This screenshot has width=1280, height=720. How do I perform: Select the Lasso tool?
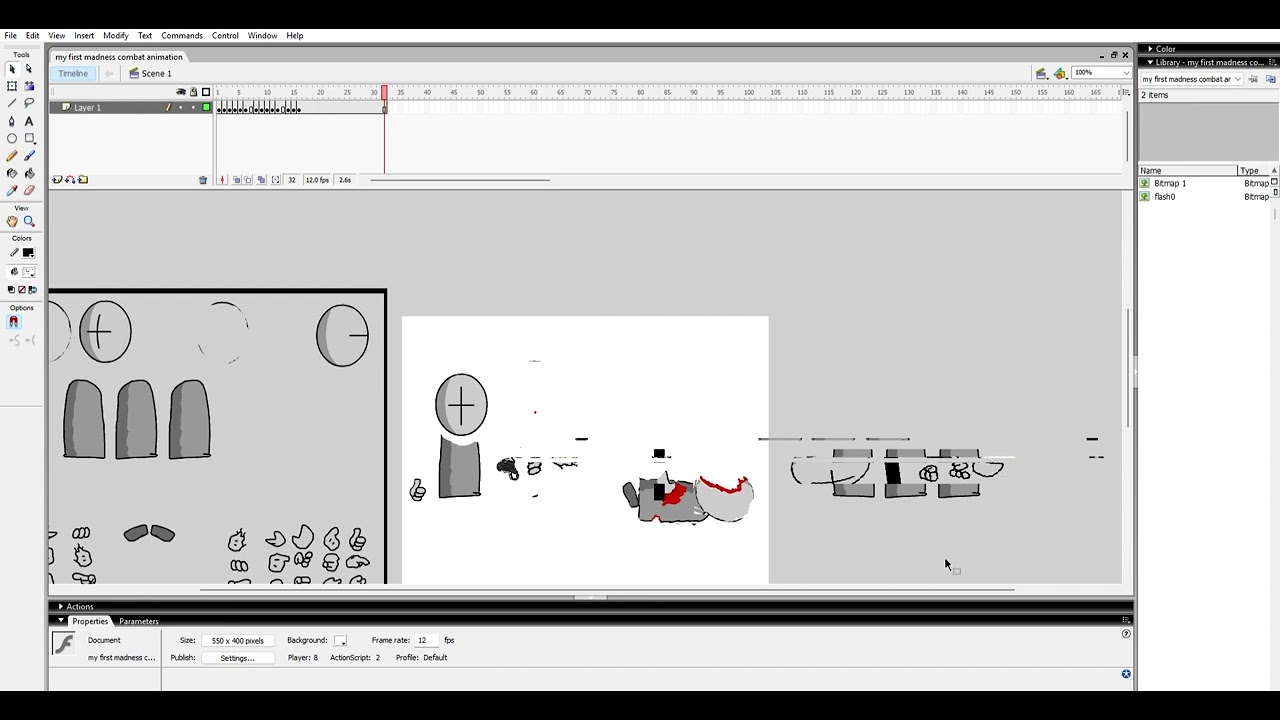pos(29,103)
